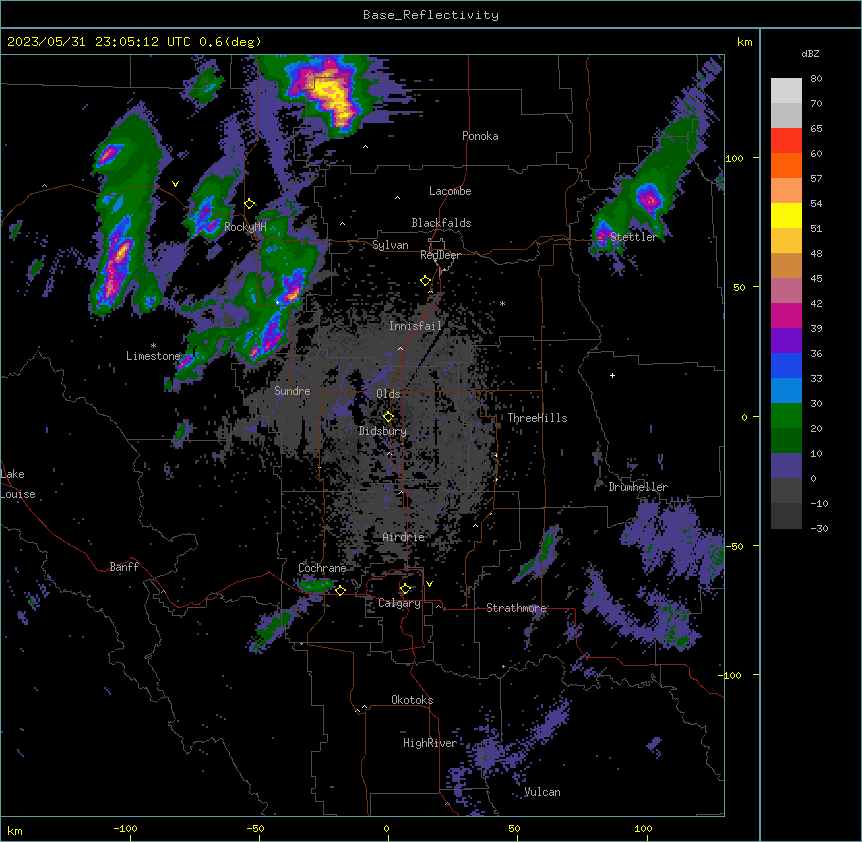Click the white plus marker north of Drumheller
The height and width of the screenshot is (842, 862).
pyautogui.click(x=612, y=375)
